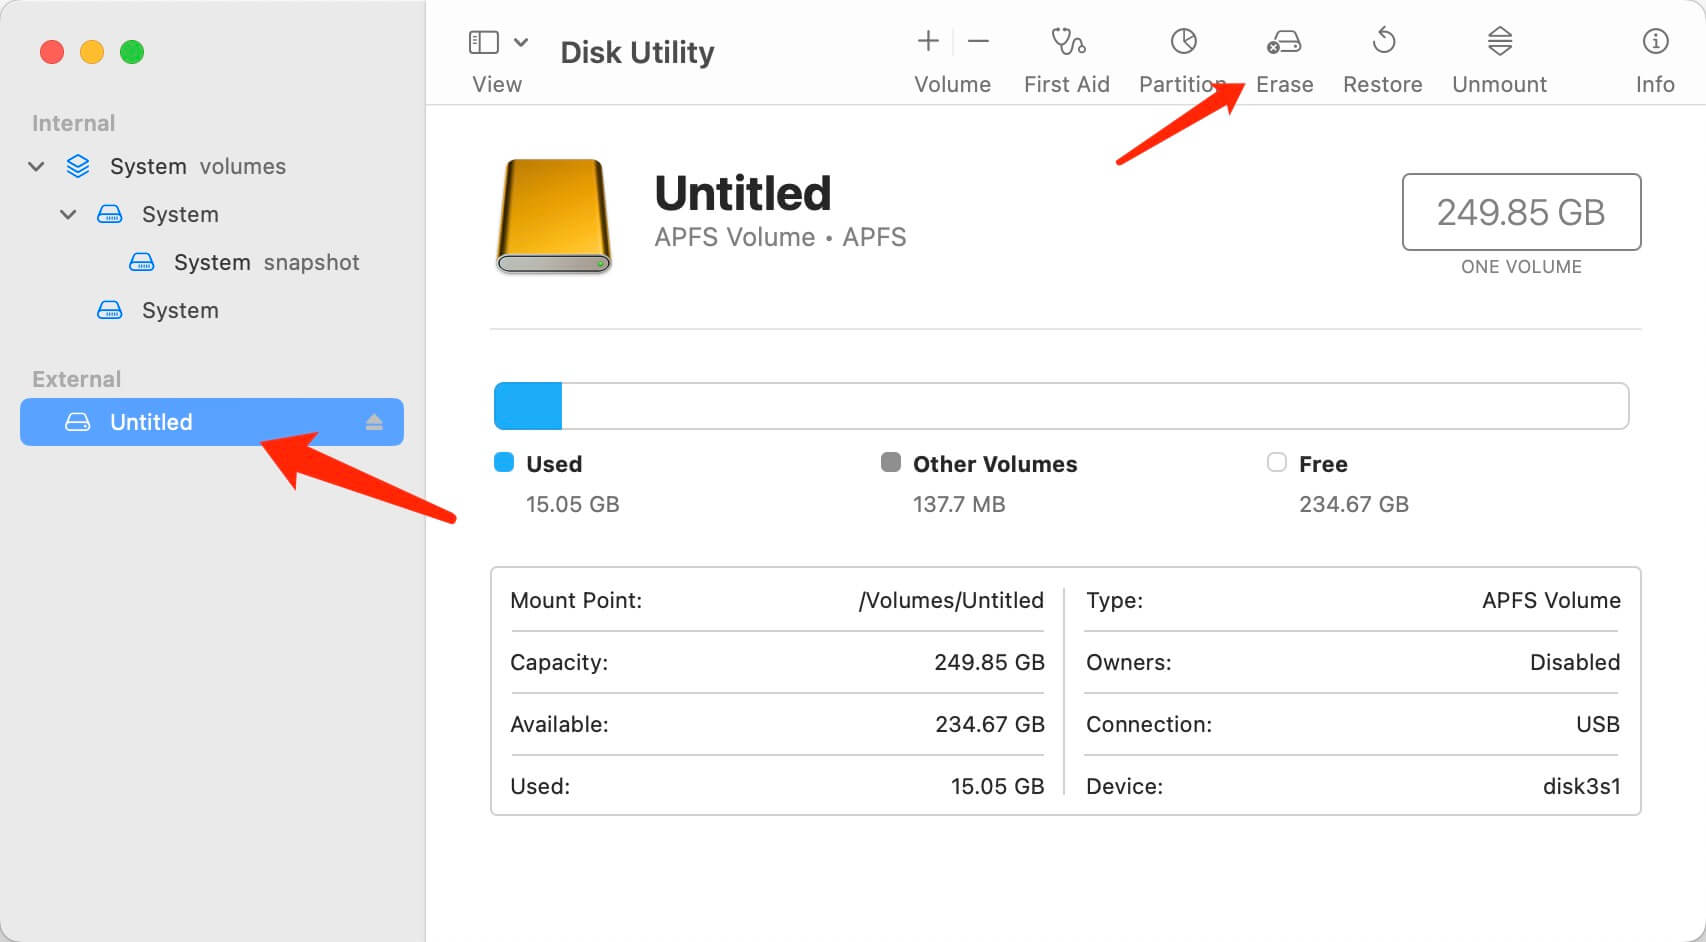Click the Unmount toolbar label
The height and width of the screenshot is (942, 1706).
(x=1500, y=84)
